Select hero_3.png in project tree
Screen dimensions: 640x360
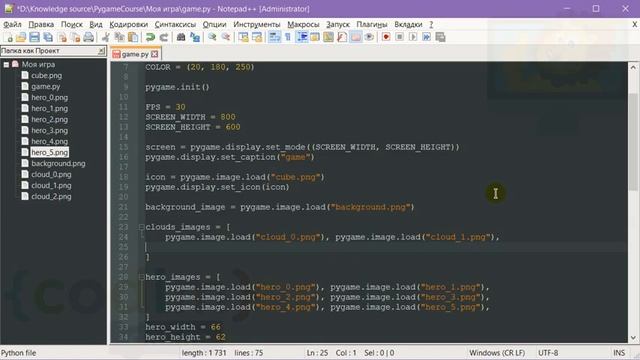point(49,131)
